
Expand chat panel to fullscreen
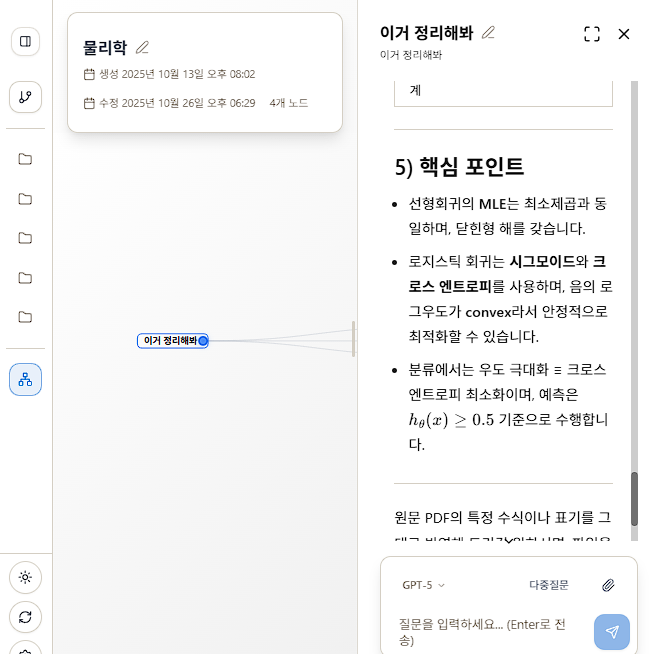(592, 34)
